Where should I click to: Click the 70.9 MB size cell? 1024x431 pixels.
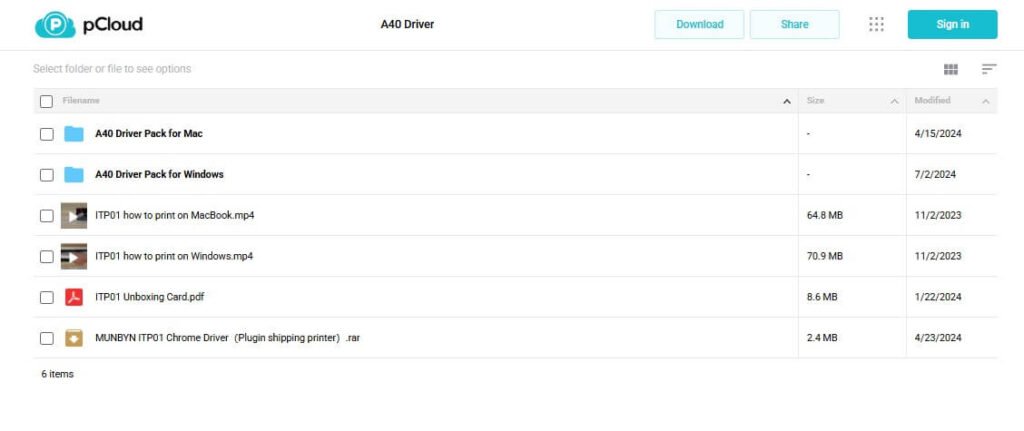point(825,256)
